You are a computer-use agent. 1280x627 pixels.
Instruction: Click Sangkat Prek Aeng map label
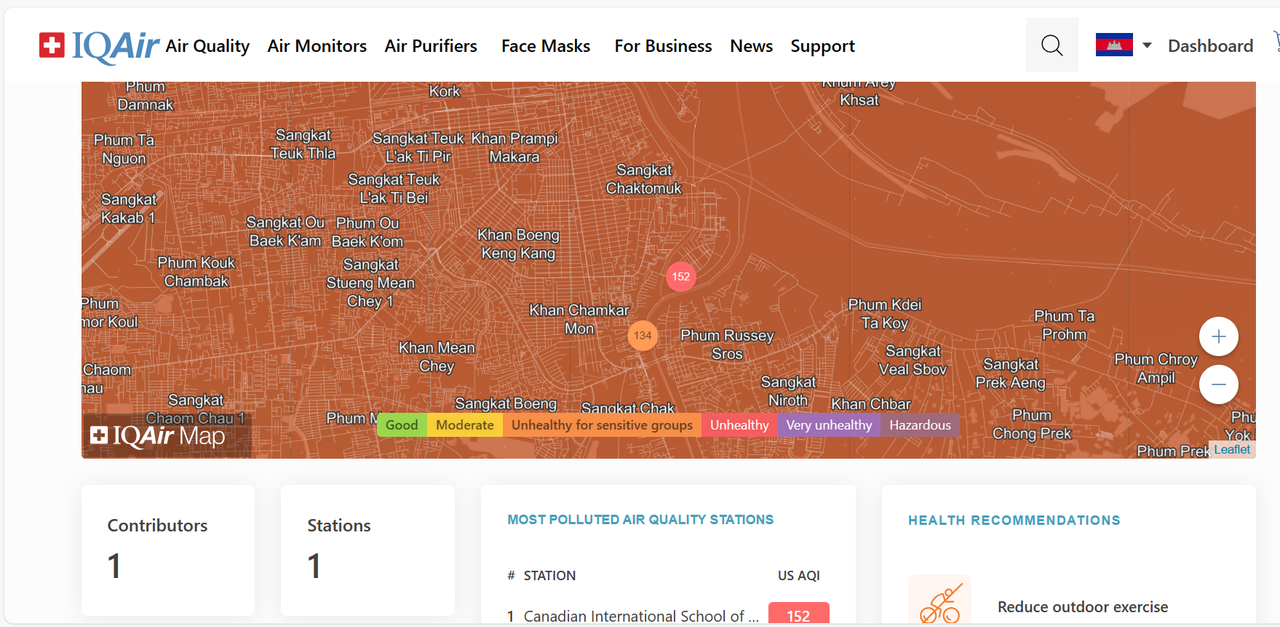pyautogui.click(x=1011, y=373)
